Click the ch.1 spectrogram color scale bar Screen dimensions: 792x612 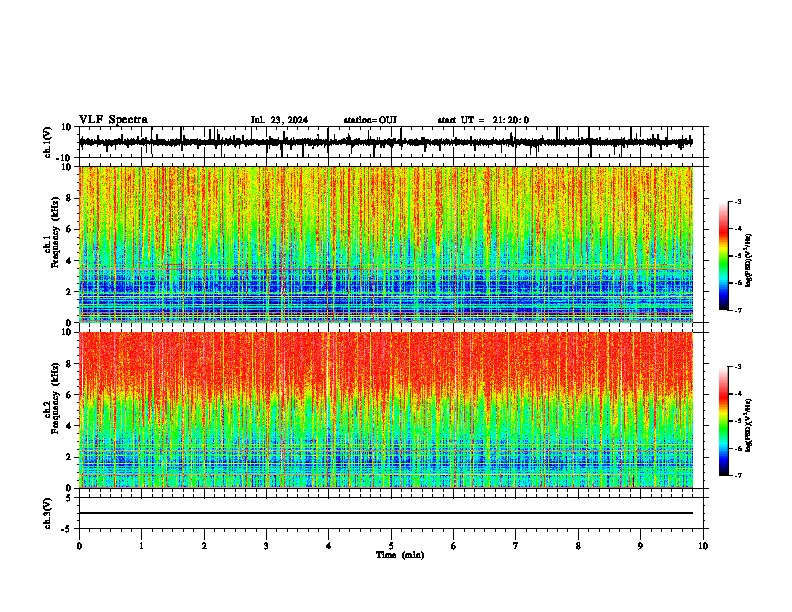pos(723,256)
